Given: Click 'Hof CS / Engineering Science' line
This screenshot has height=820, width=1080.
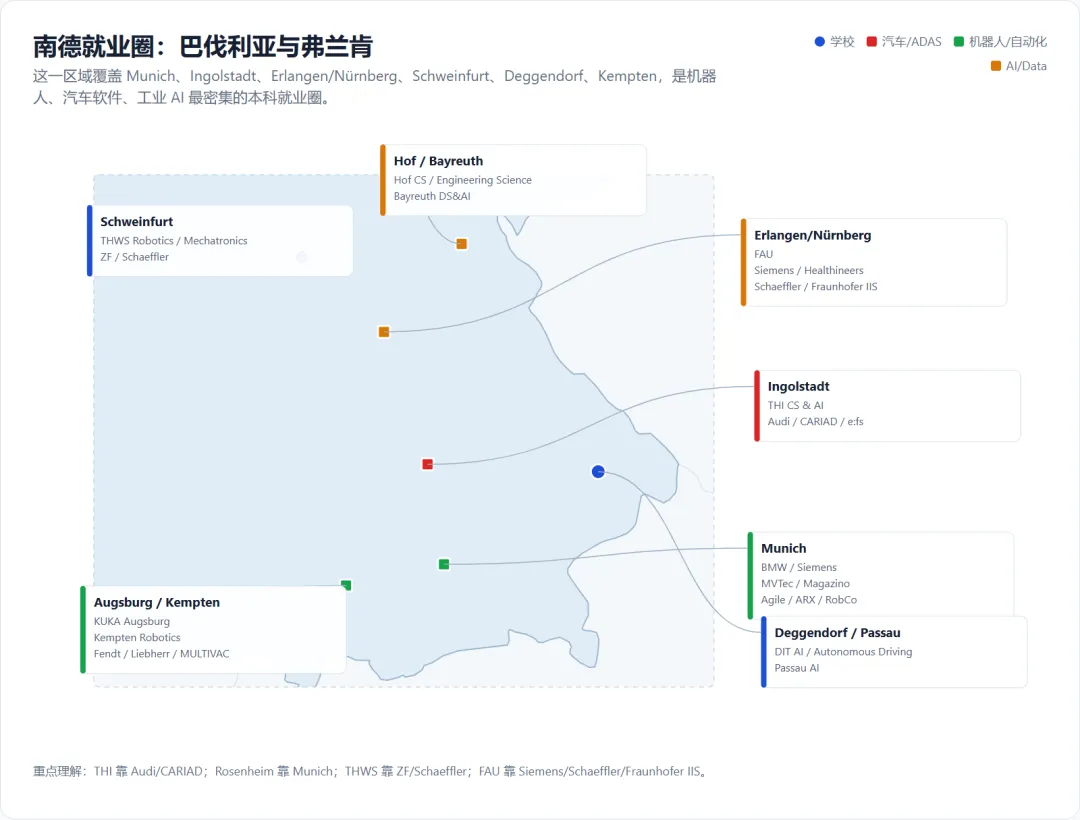Looking at the screenshot, I should click(463, 180).
